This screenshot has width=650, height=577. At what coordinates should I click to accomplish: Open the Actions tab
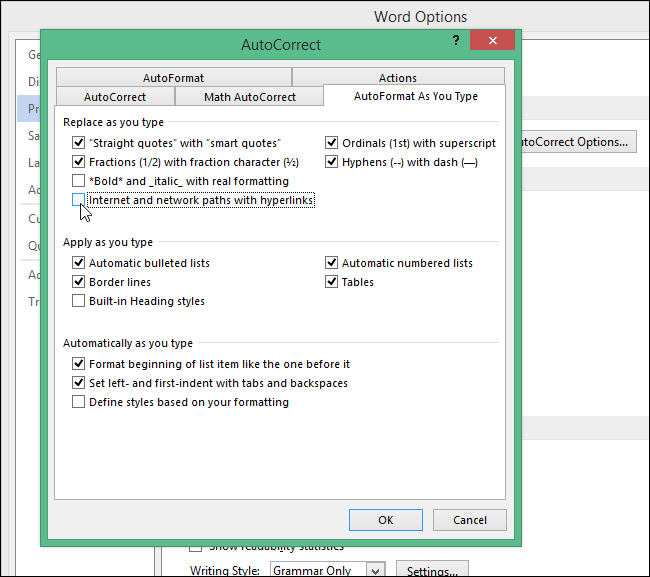(398, 77)
